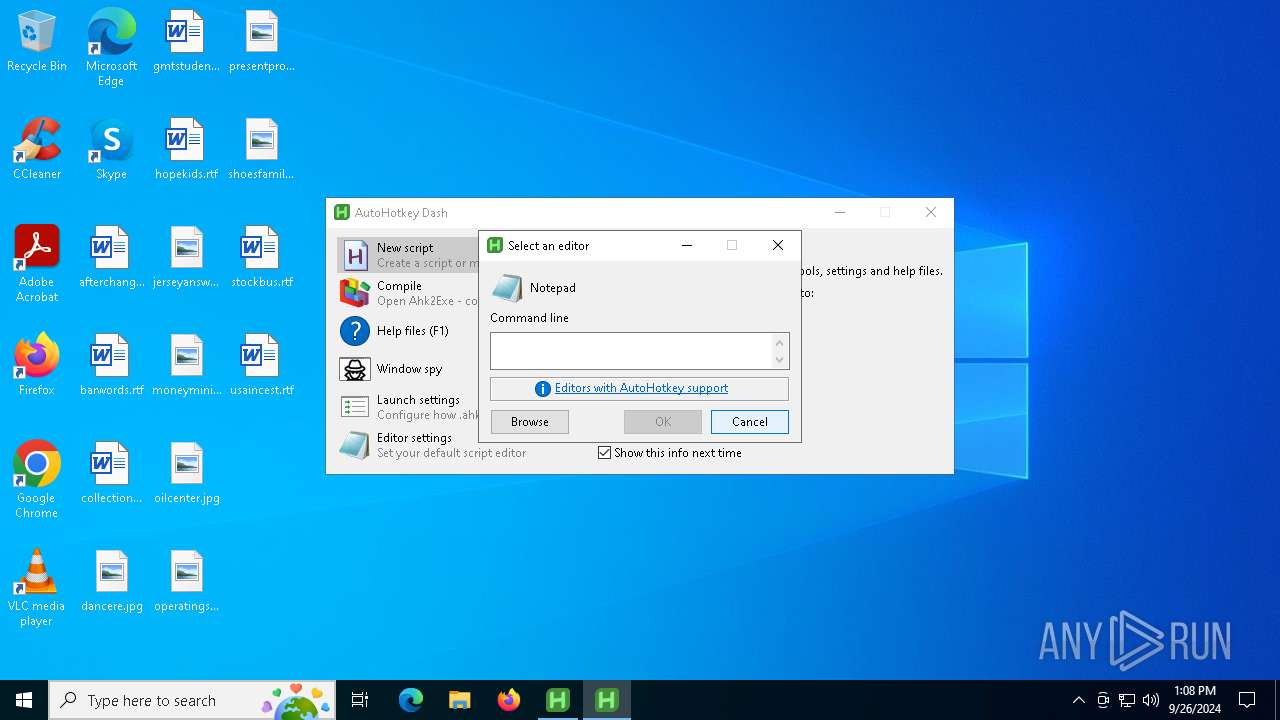Open the taskbar clock and date
Screen dimensions: 1280x720
(x=1195, y=700)
